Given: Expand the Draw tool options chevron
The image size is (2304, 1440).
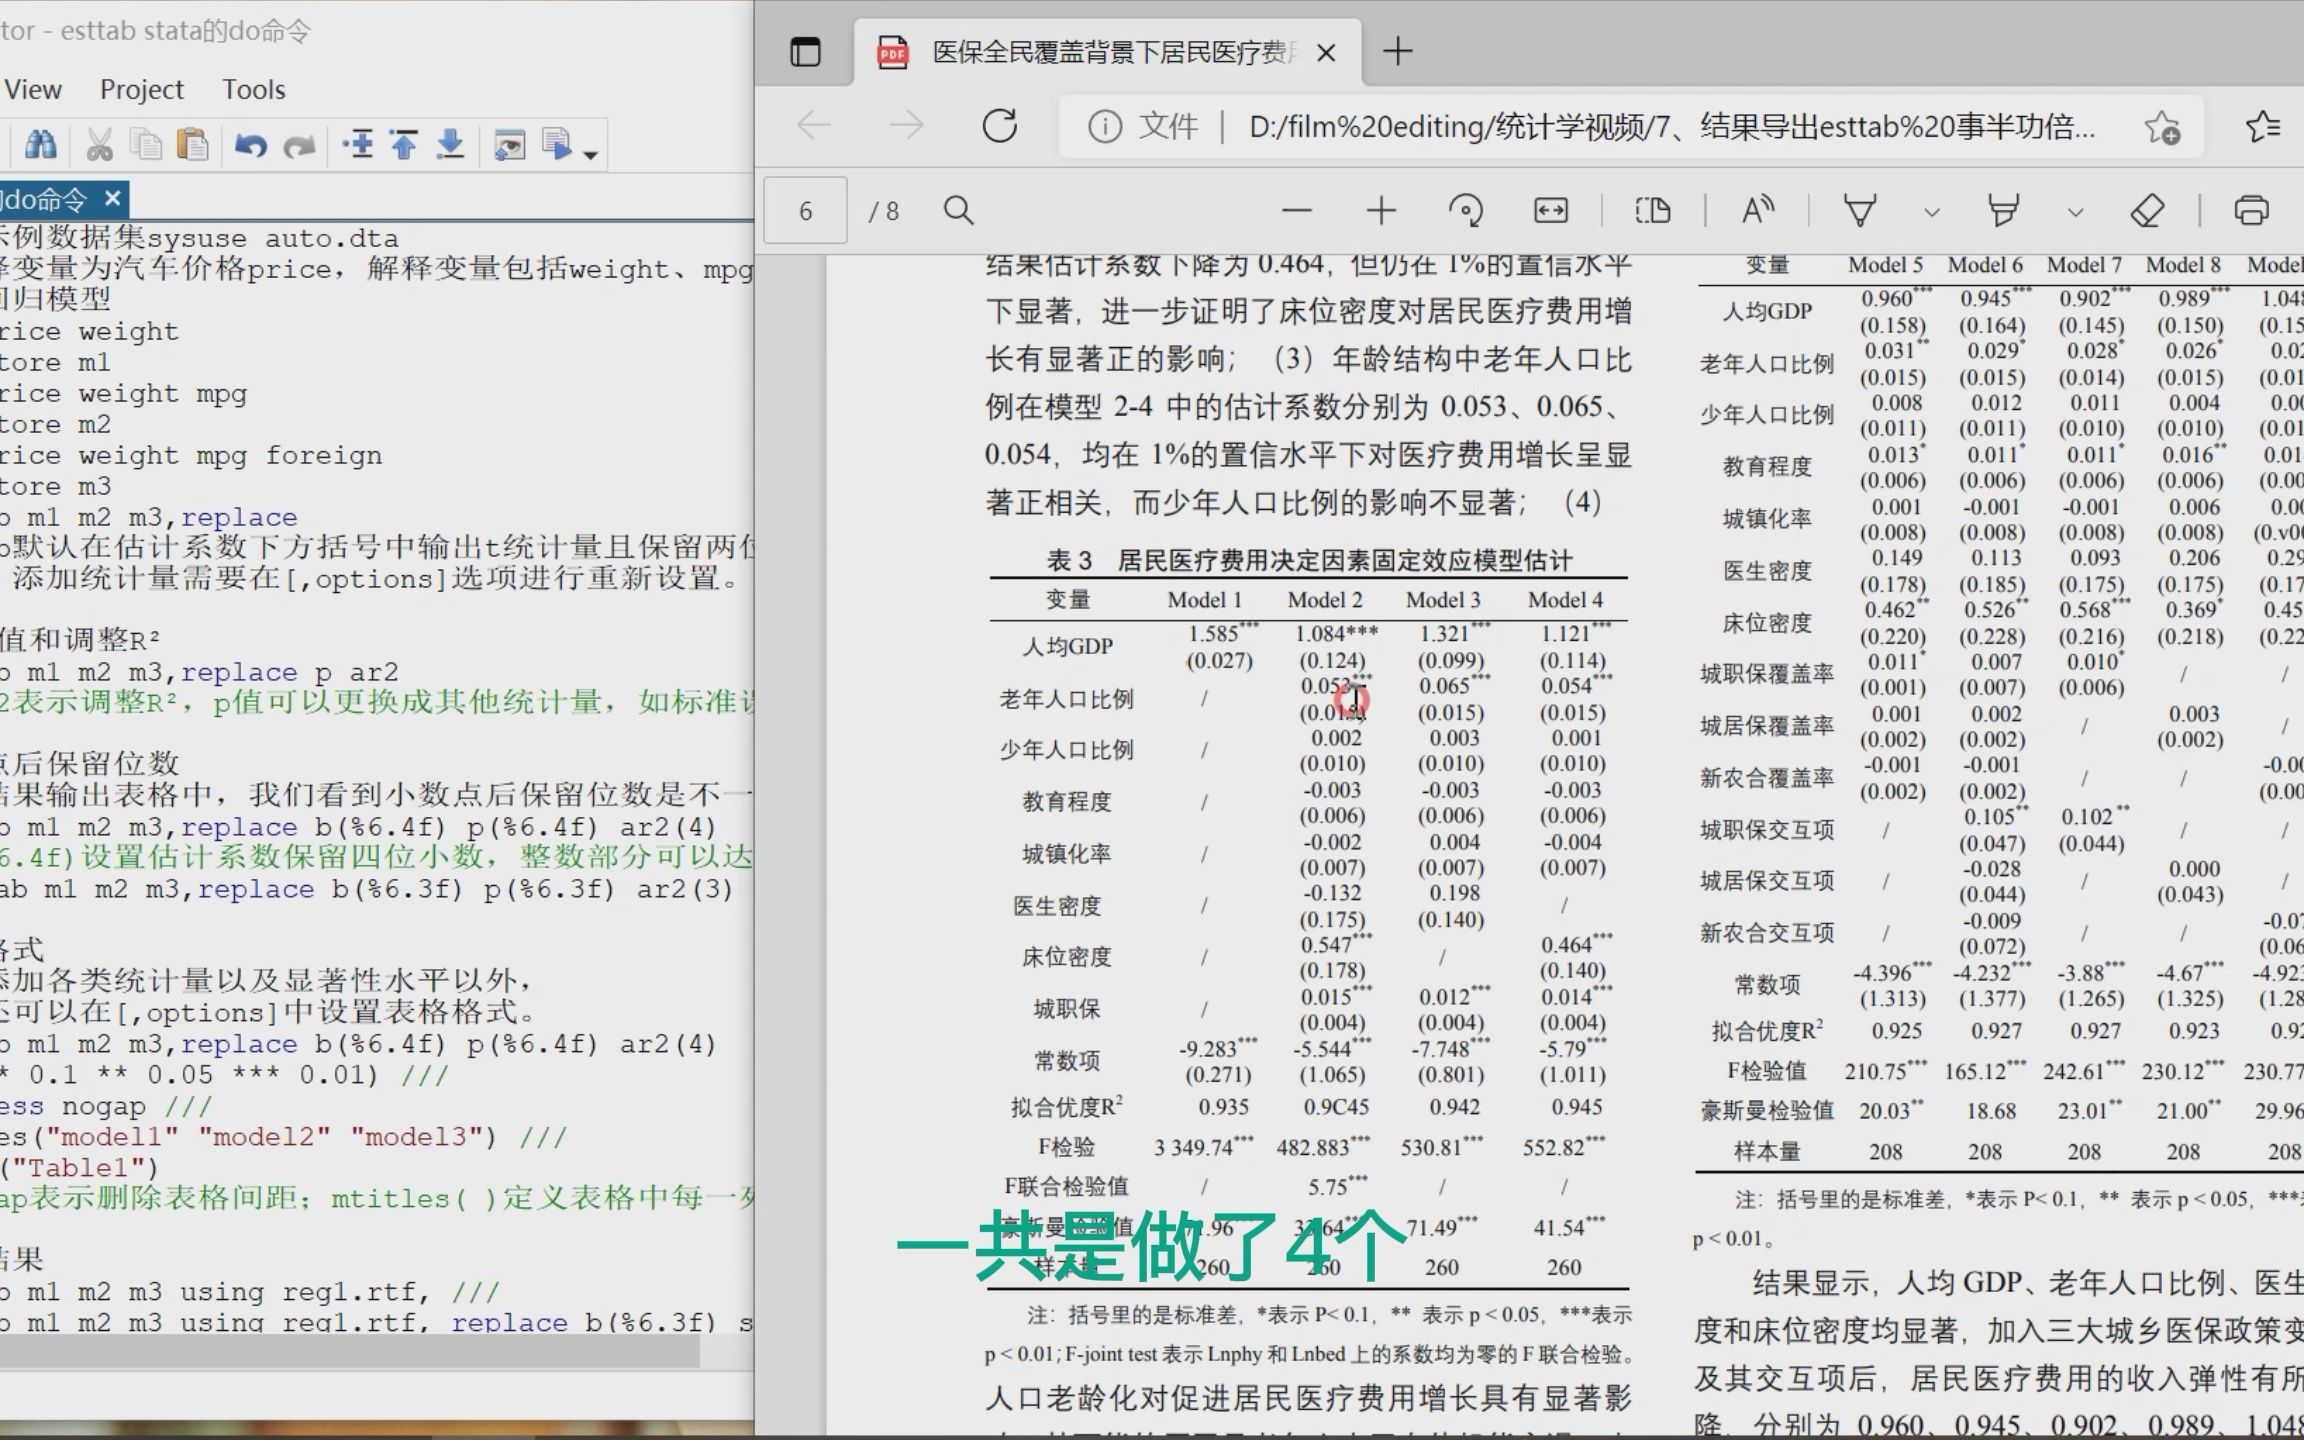Looking at the screenshot, I should (1932, 212).
